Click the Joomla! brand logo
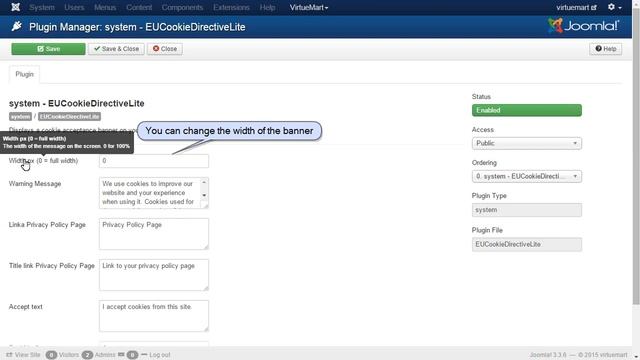This screenshot has height=360, width=640. click(x=584, y=26)
